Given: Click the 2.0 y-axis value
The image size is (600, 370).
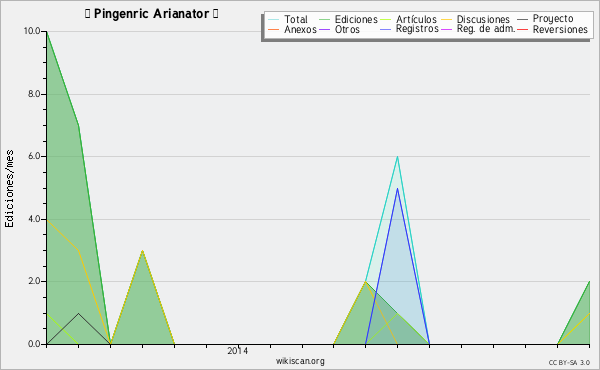Looking at the screenshot, I should click(34, 281).
